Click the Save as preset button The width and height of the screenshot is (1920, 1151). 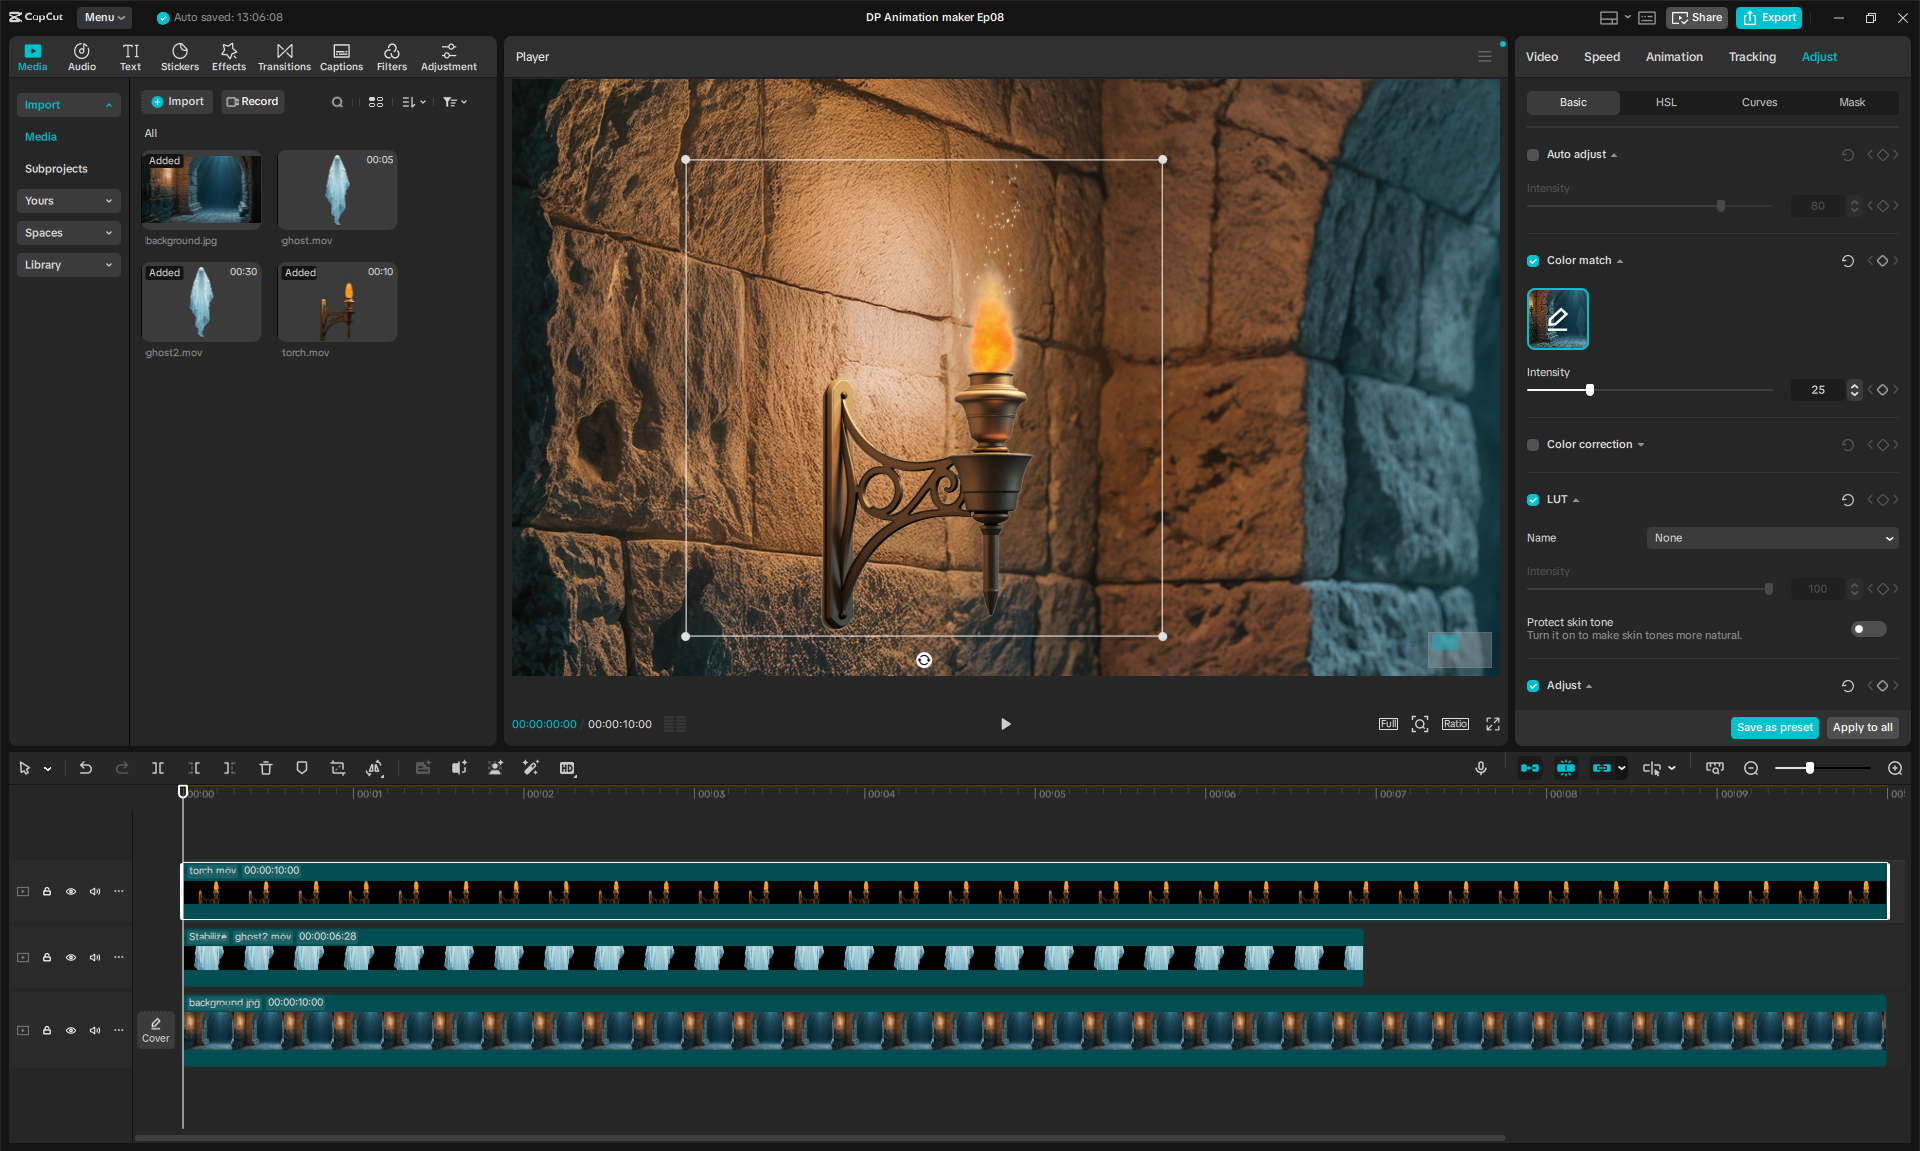1774,727
